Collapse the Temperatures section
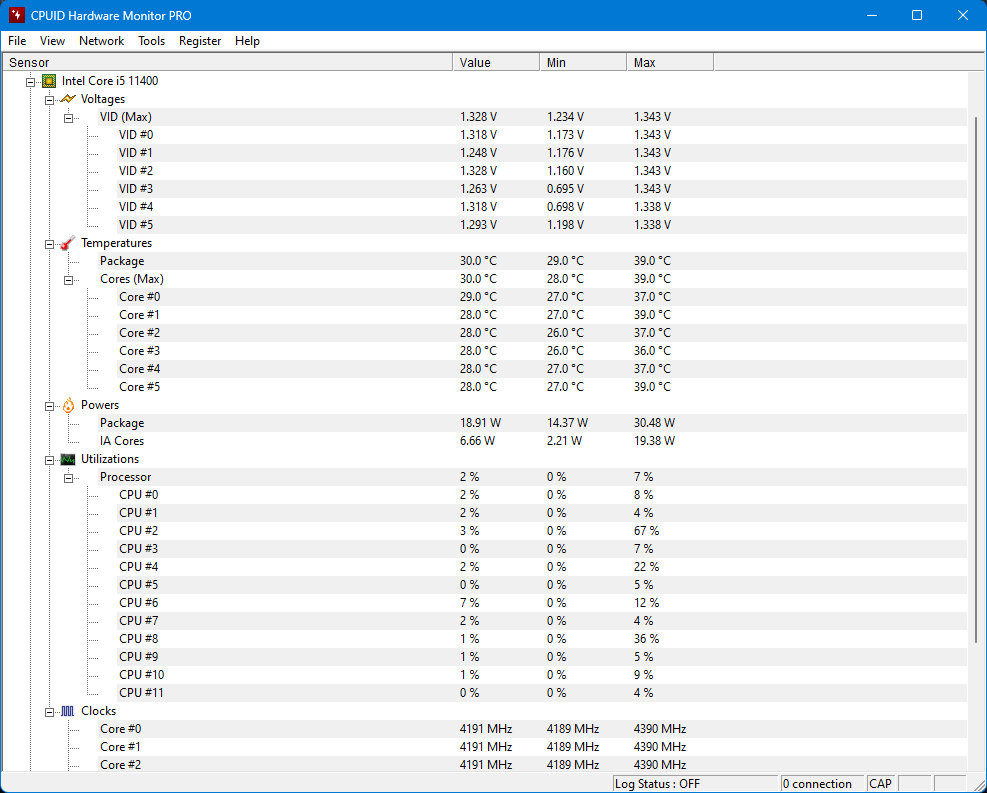987x793 pixels. (x=49, y=244)
